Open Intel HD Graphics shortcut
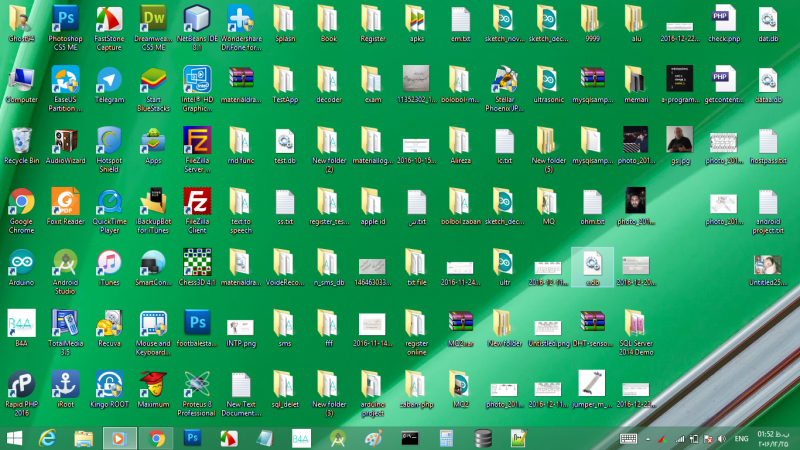The width and height of the screenshot is (800, 450). coord(197,89)
